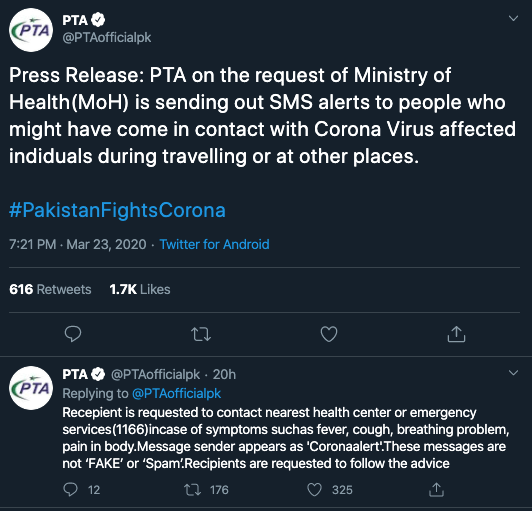Click the @PTAofficialpk handle under the top name
Image resolution: width=532 pixels, height=511 pixels.
[x=107, y=38]
